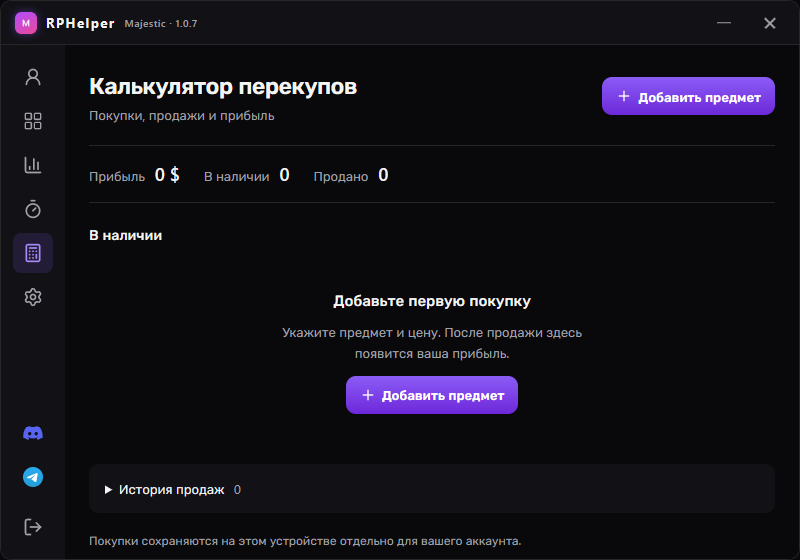
Task: Select the calculator icon in sidebar
Action: click(33, 253)
